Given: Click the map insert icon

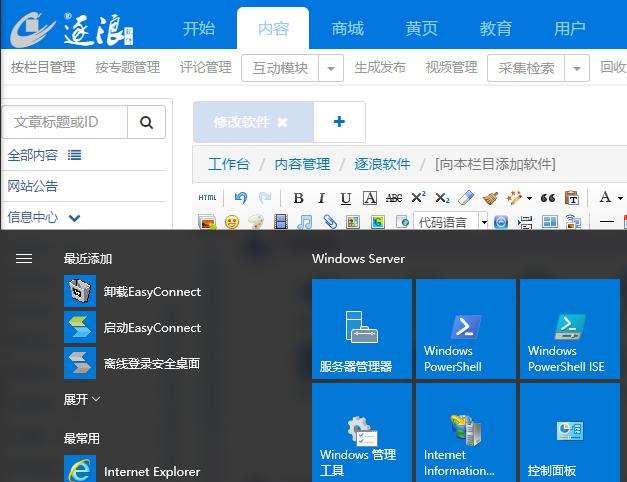Looking at the screenshot, I should click(353, 222).
